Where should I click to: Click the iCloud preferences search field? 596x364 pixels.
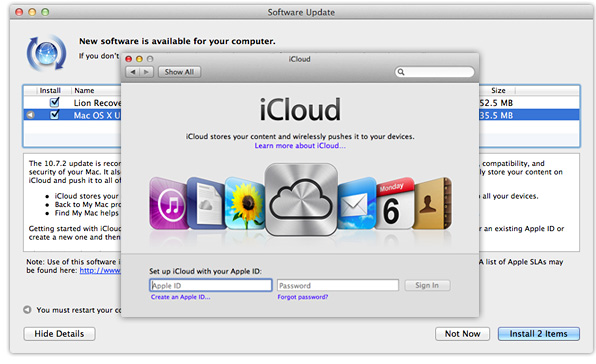434,72
